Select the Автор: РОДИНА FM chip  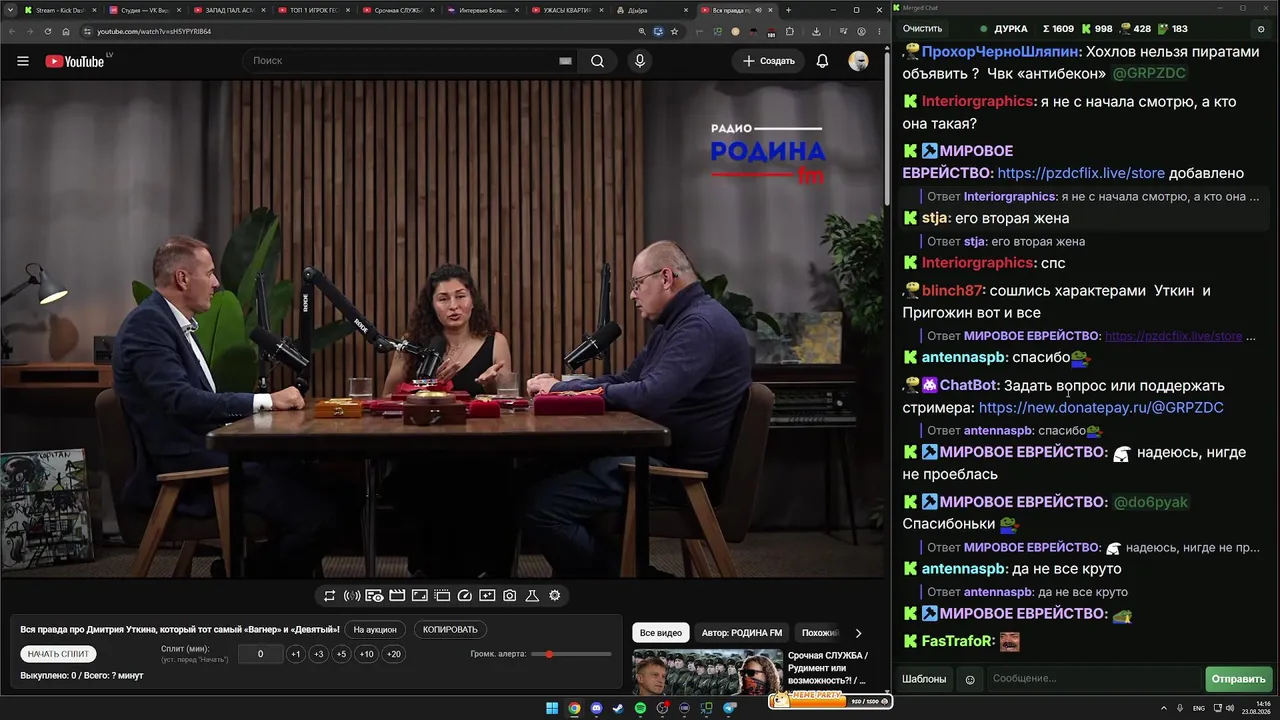point(742,633)
